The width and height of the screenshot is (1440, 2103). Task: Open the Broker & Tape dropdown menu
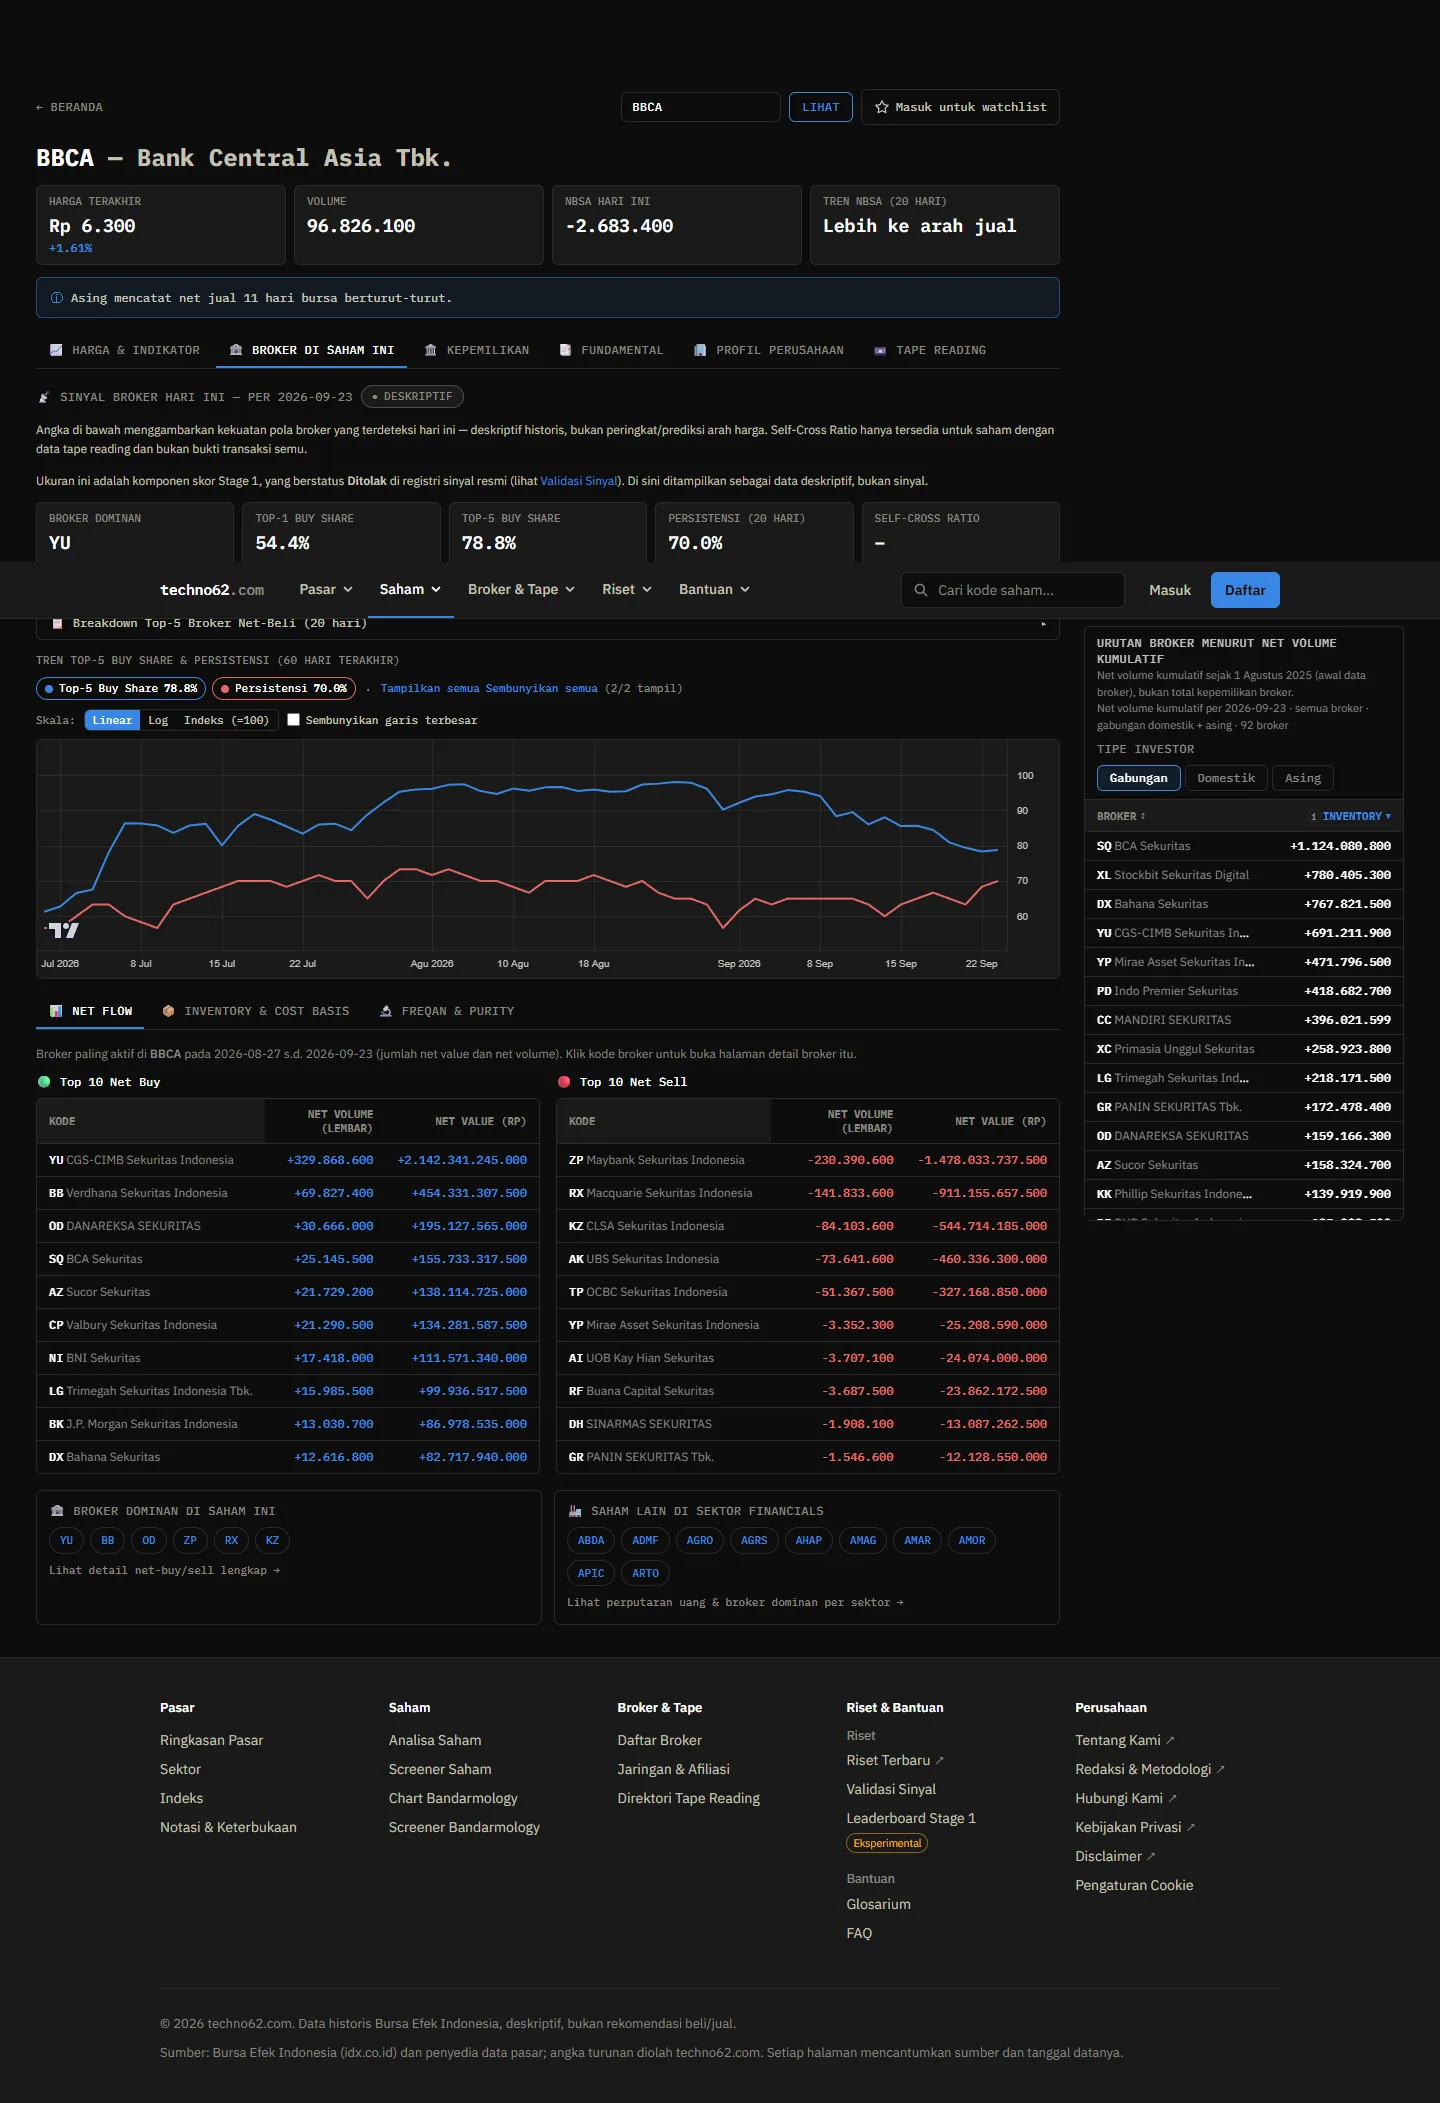(521, 589)
